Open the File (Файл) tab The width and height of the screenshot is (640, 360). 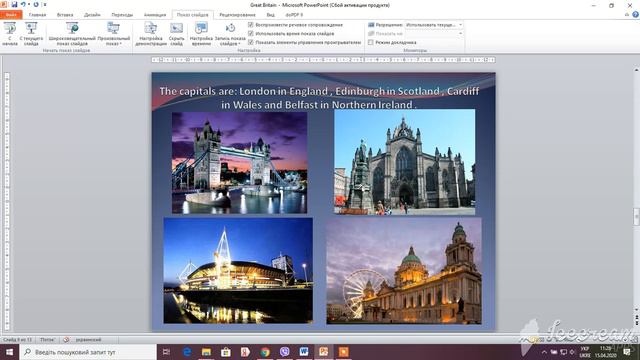11,15
